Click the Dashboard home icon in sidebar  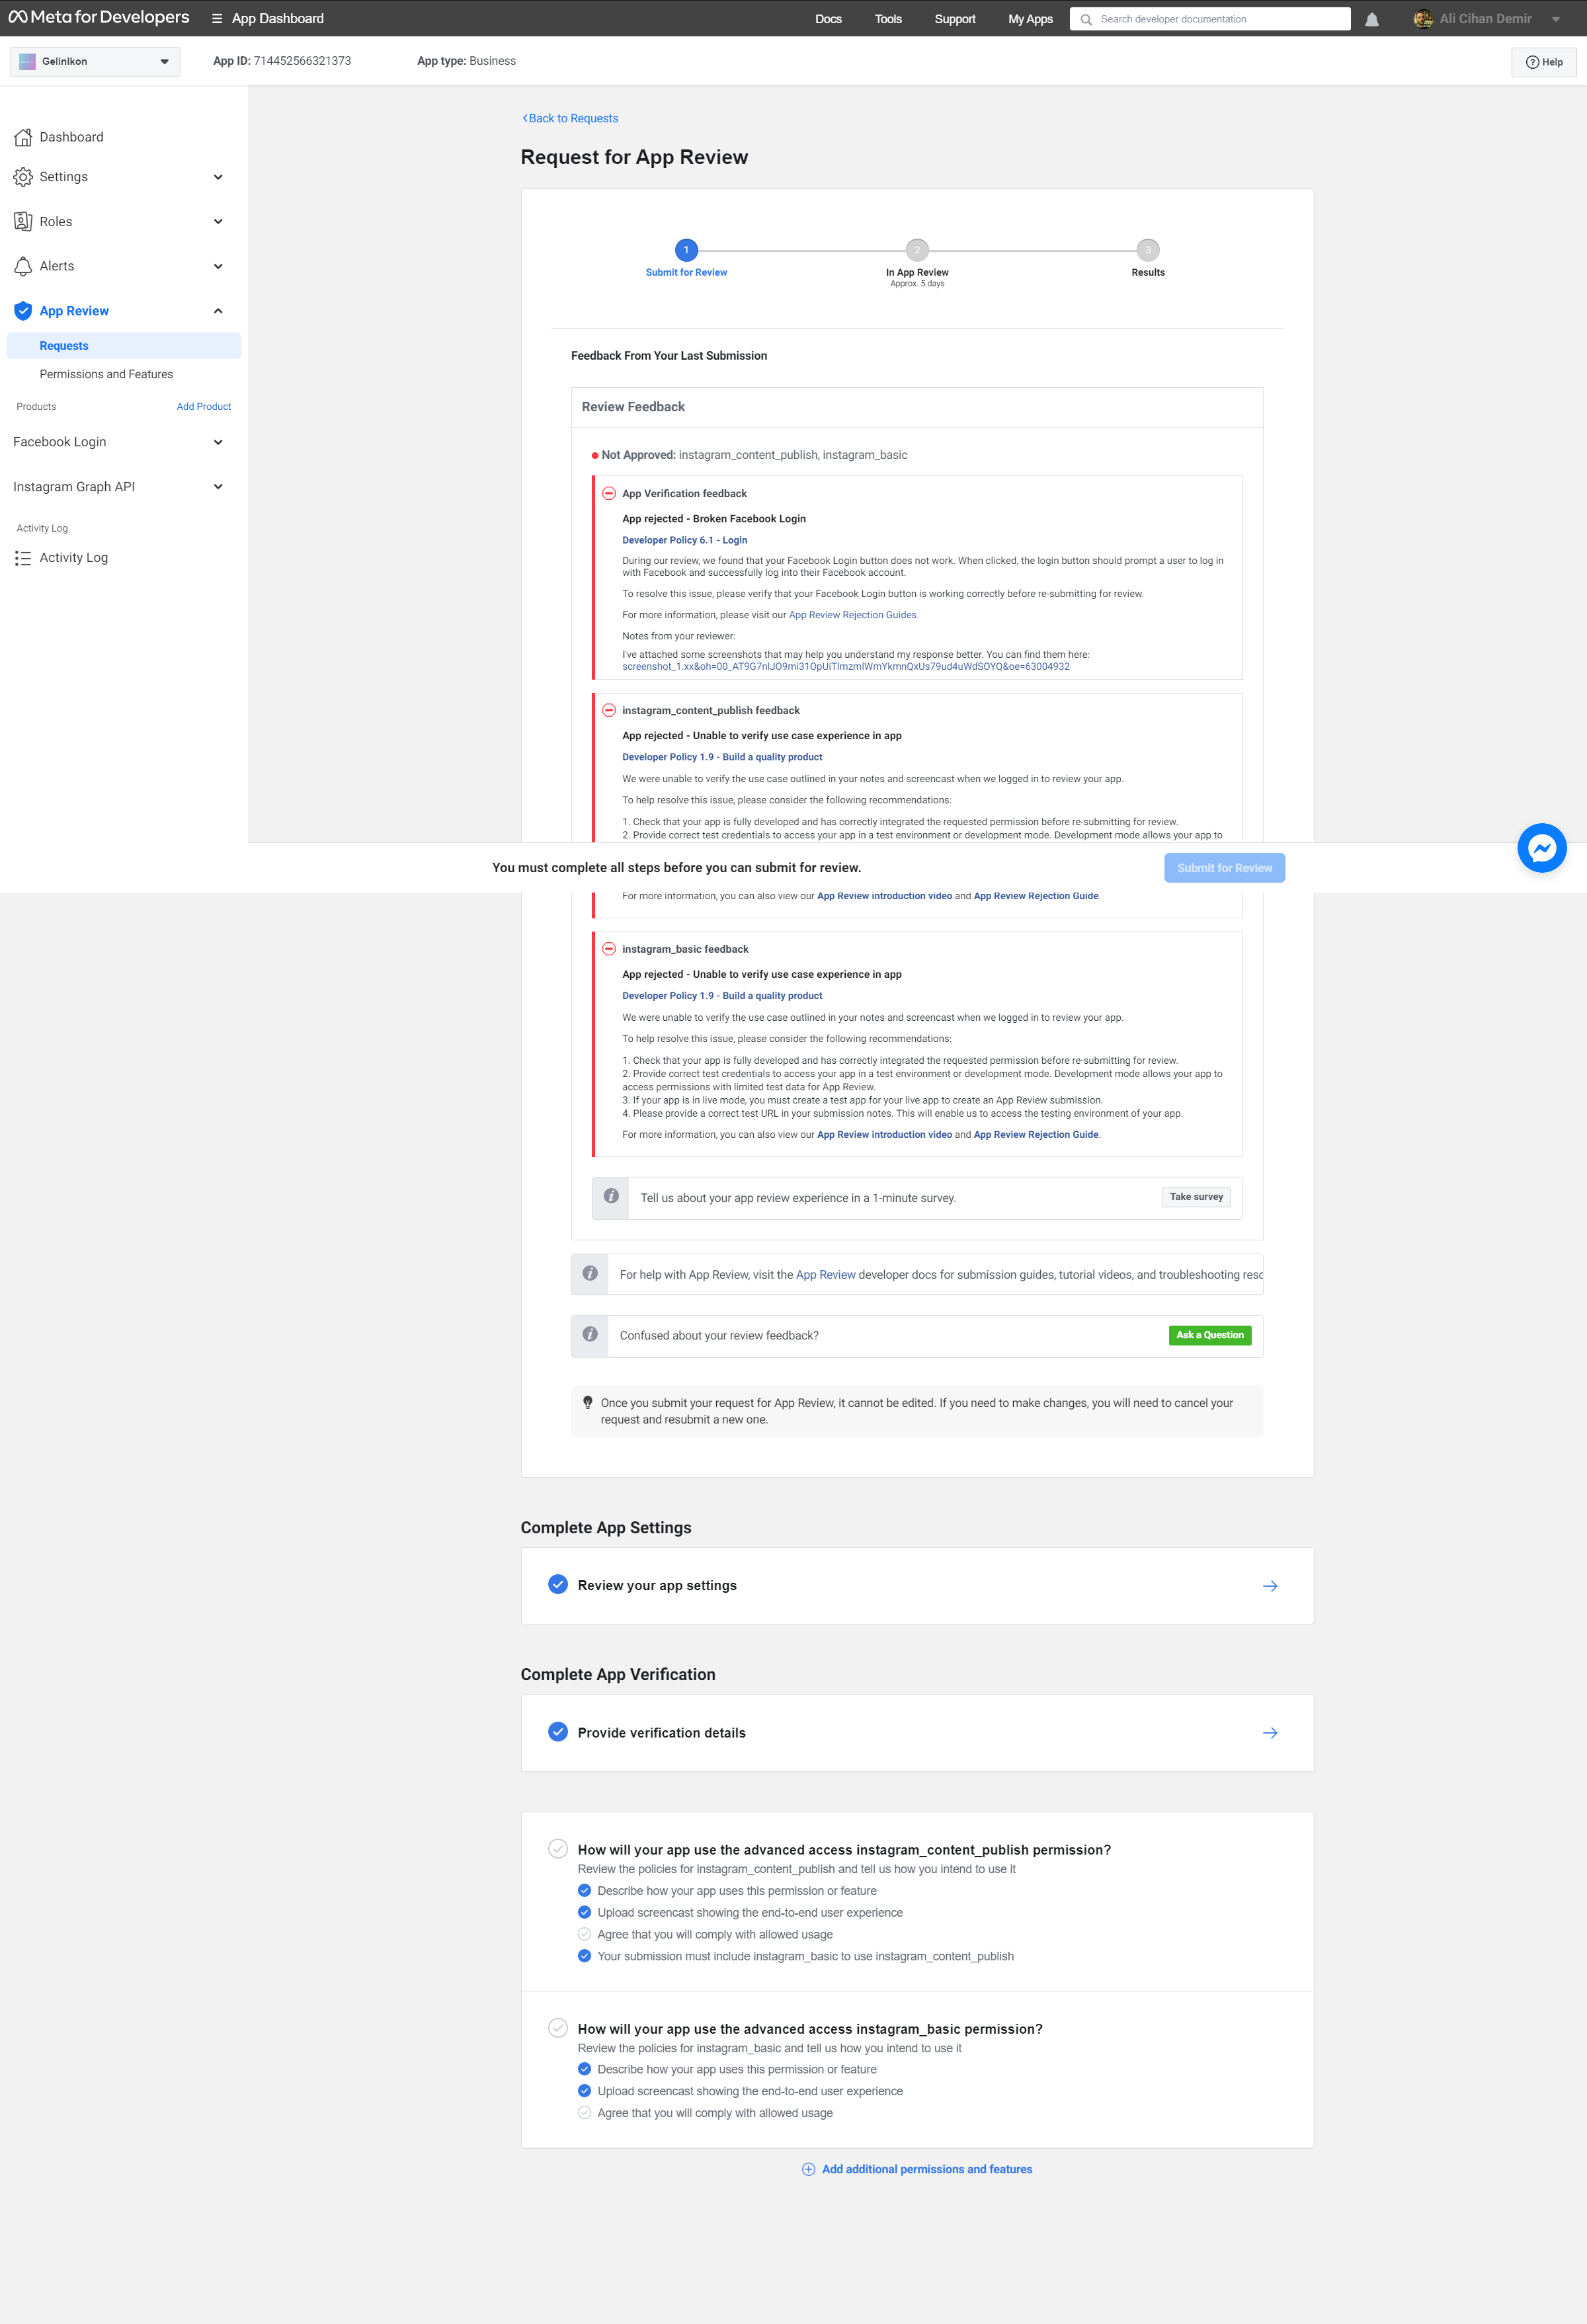tap(23, 137)
